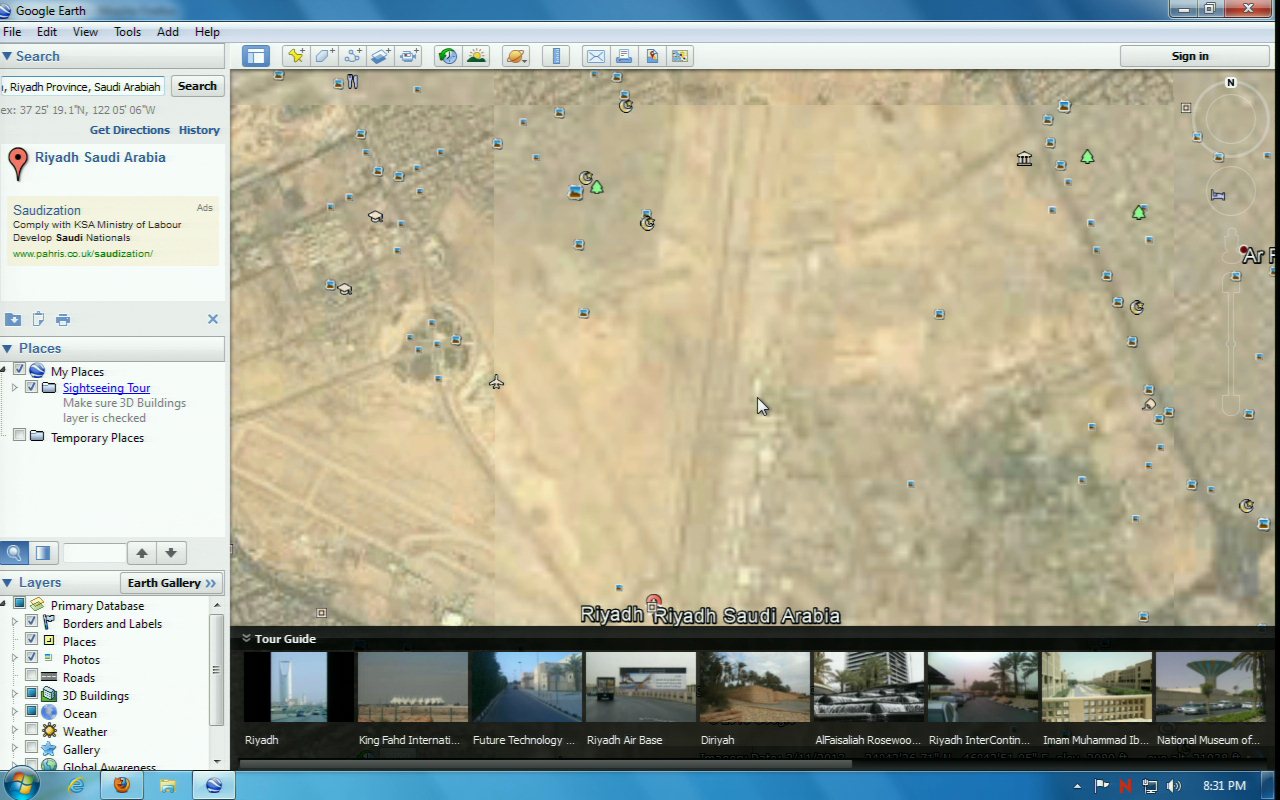Open the Tools menu
The image size is (1280, 800).
[127, 32]
